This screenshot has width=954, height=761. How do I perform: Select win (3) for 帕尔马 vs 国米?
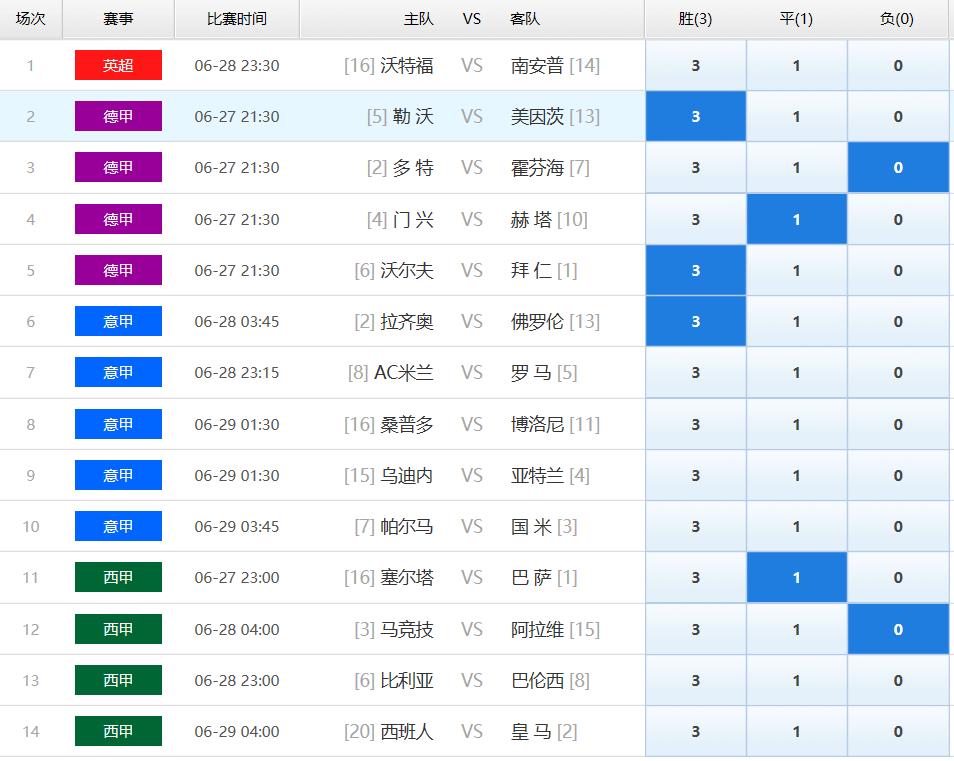[x=695, y=526]
